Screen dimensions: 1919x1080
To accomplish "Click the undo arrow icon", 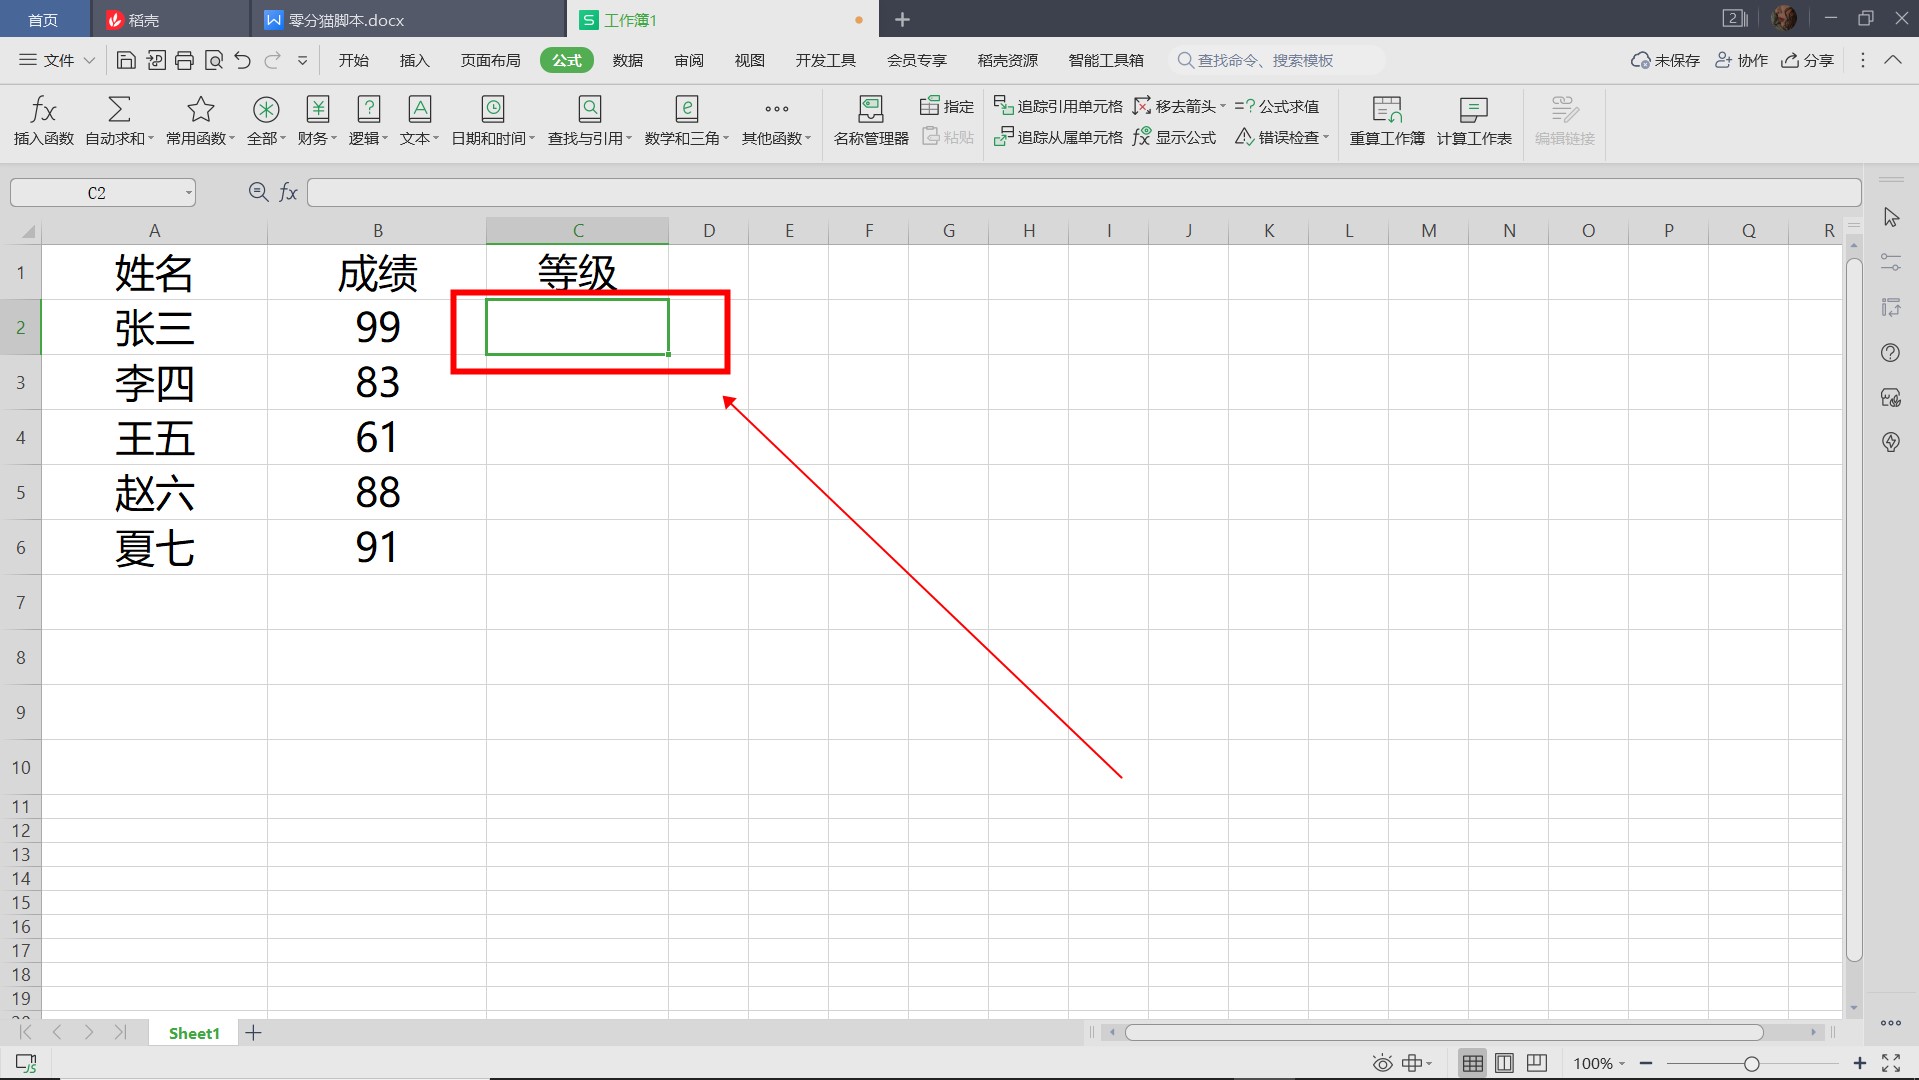I will pos(242,61).
